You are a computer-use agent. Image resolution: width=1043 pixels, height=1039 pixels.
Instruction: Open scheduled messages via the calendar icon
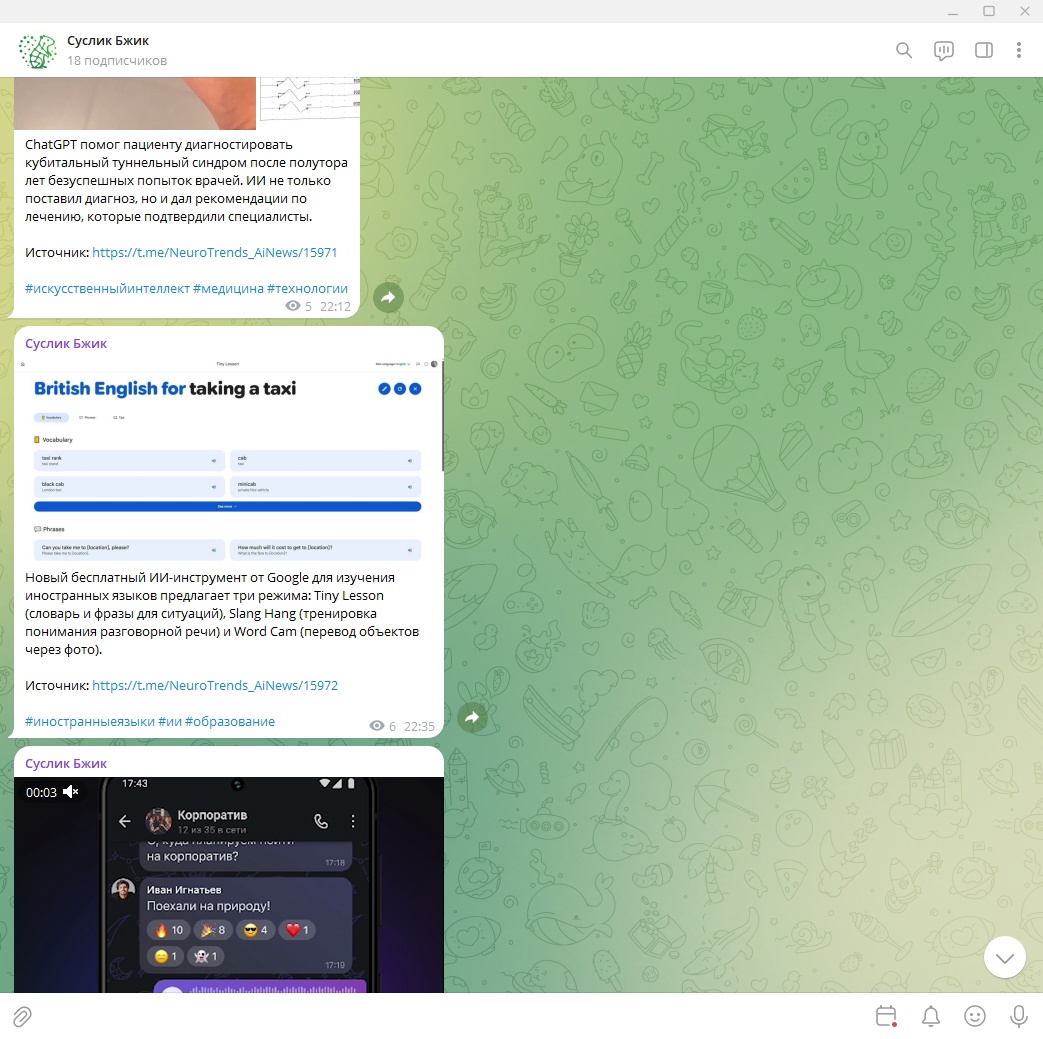(884, 1016)
